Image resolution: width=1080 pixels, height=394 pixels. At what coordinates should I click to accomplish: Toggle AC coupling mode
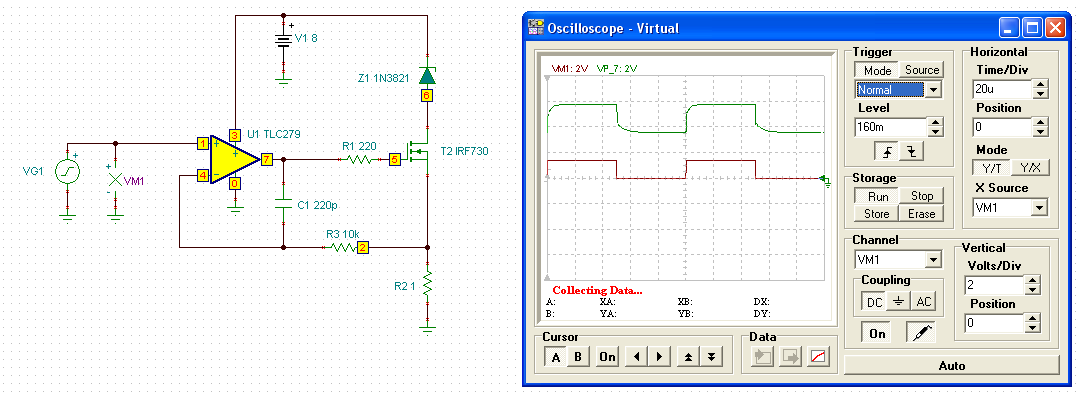(923, 302)
